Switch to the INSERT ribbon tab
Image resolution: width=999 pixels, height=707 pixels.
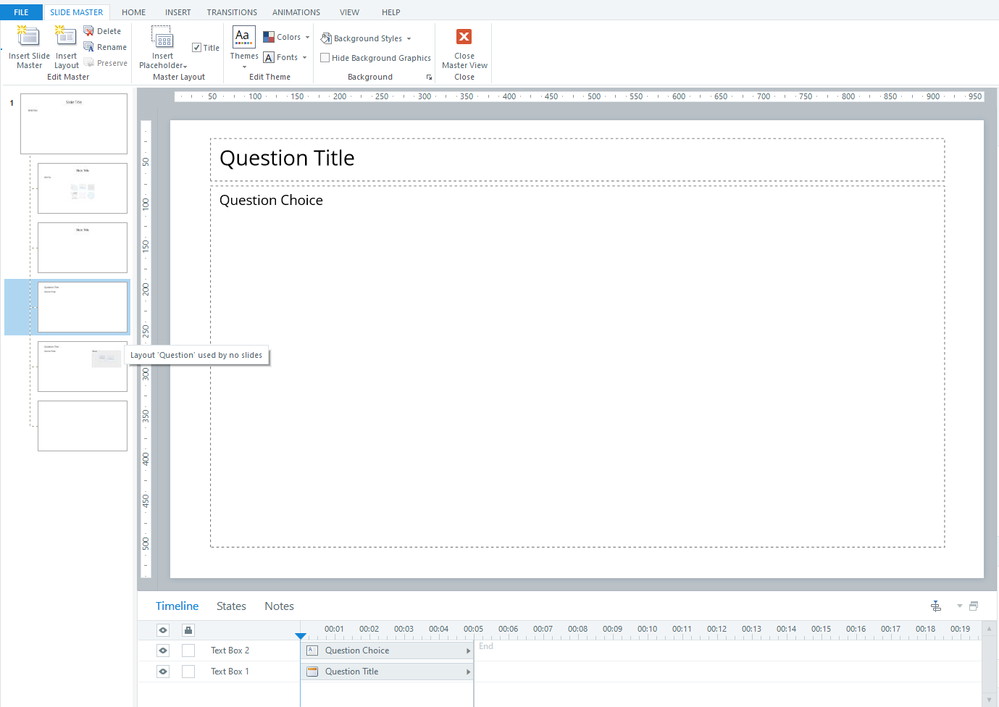click(x=177, y=12)
